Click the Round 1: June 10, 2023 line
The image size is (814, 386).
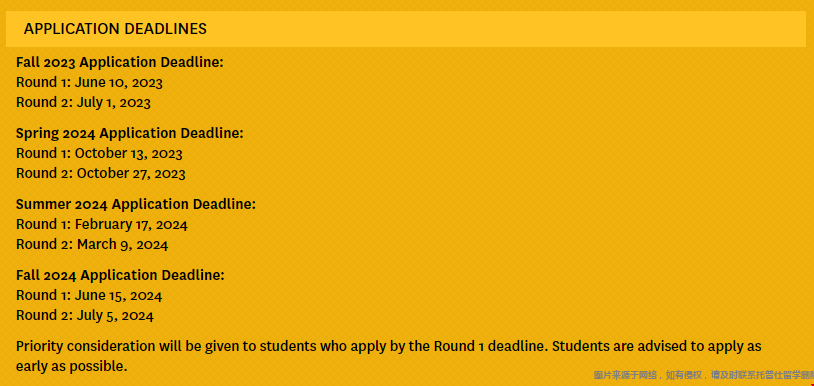point(89,82)
